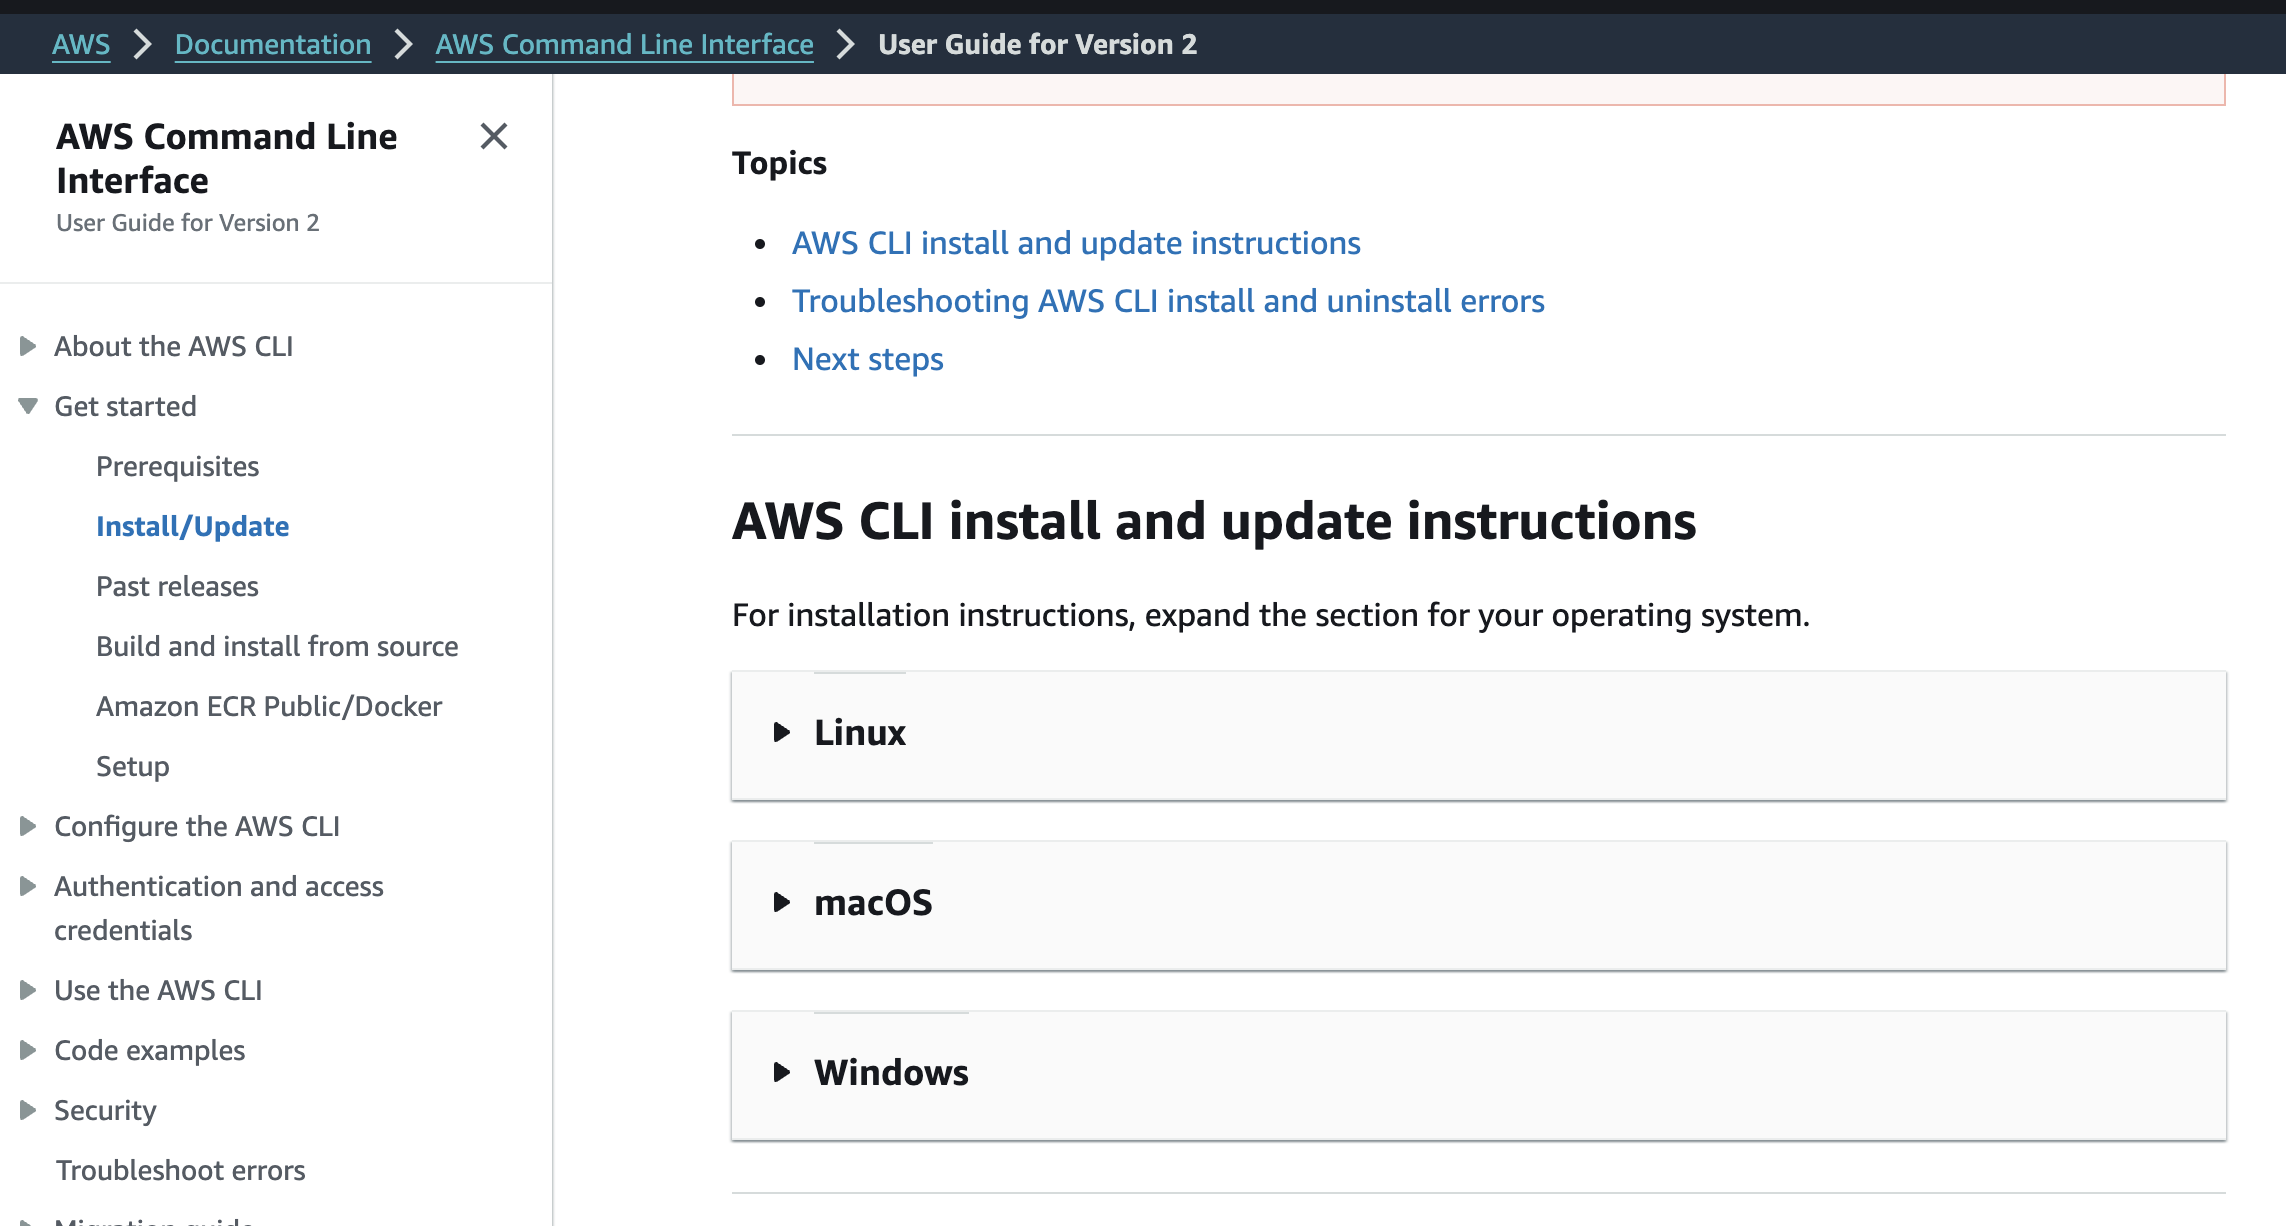
Task: Open Troubleshoot errors in sidebar
Action: tap(180, 1170)
